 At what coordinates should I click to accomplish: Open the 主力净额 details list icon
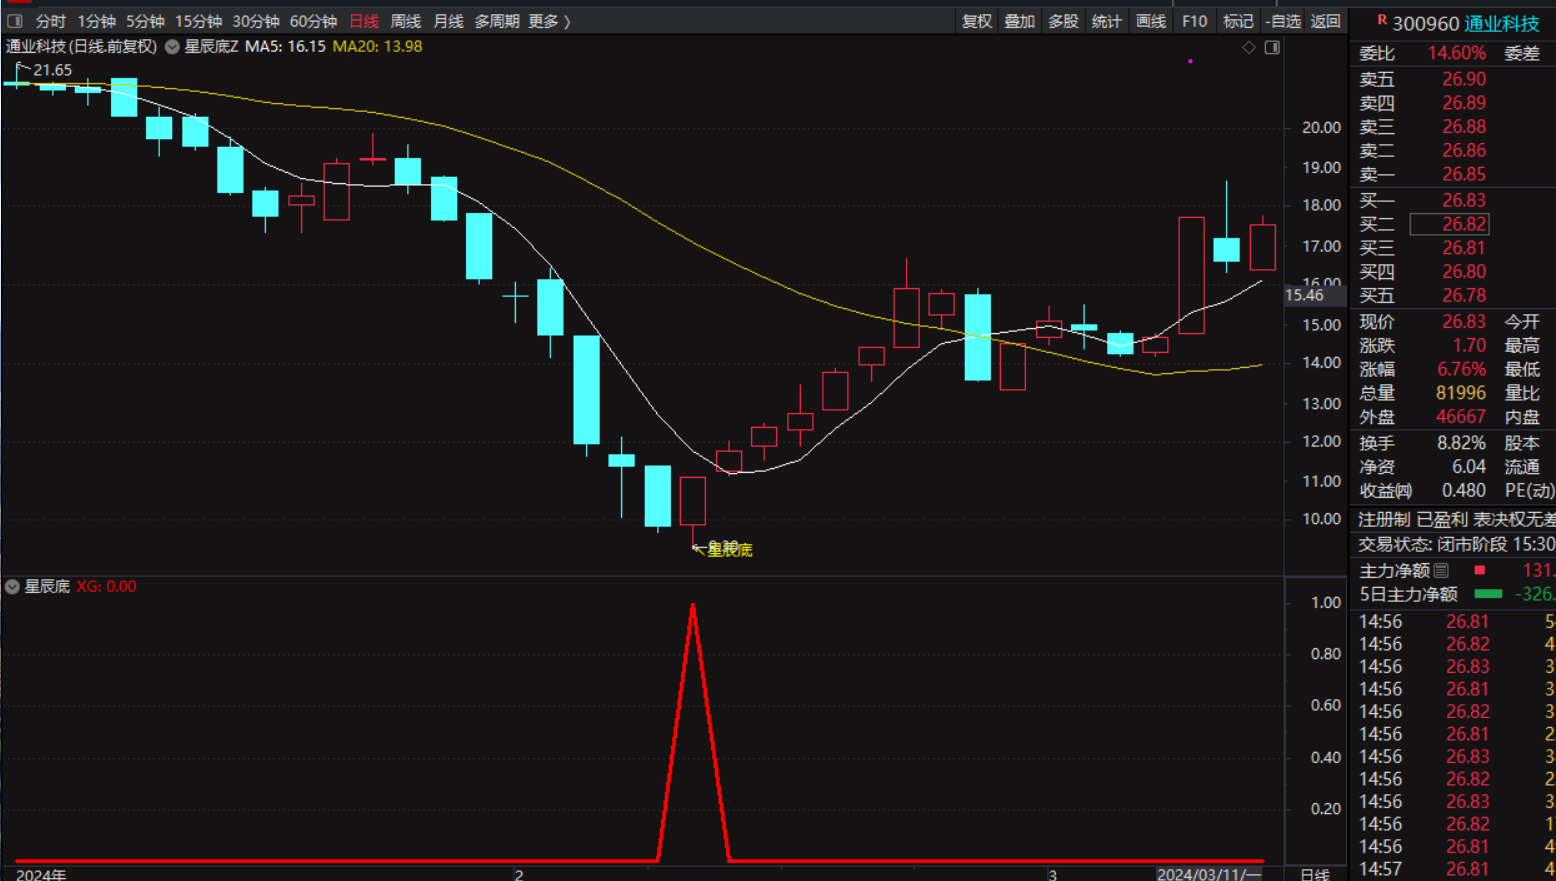coord(1441,570)
